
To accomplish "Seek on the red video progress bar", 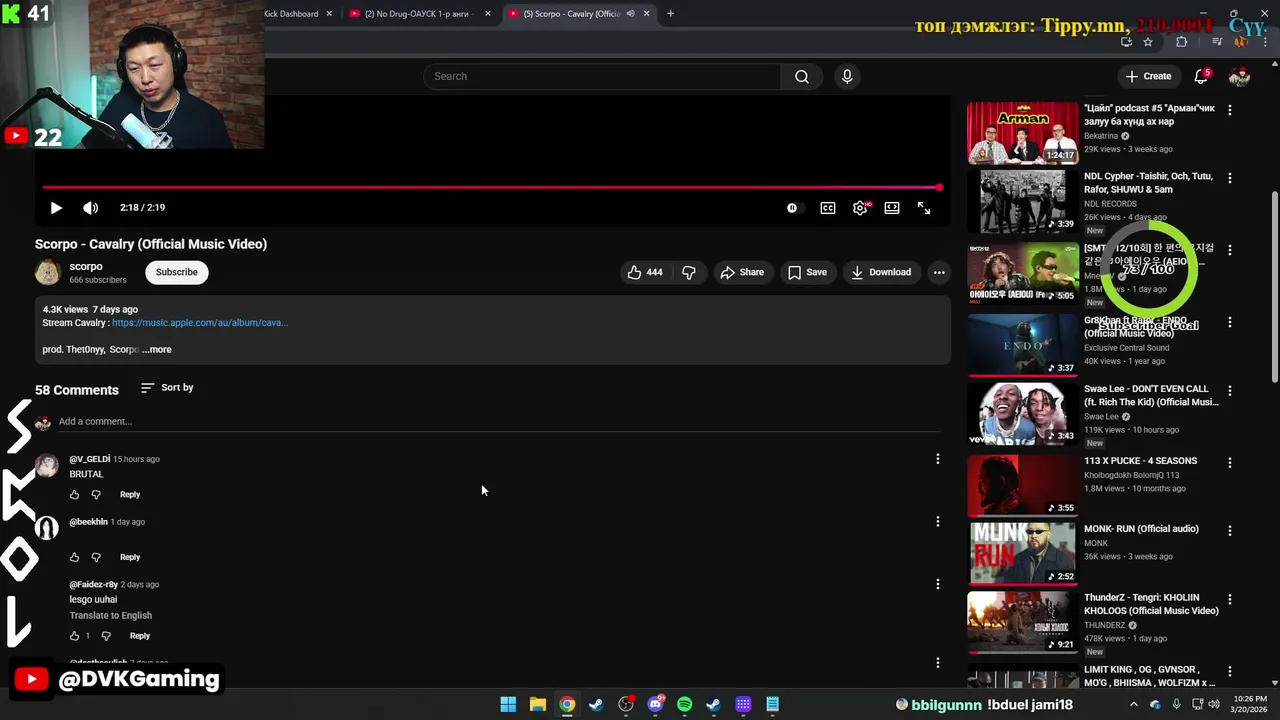I will point(491,187).
